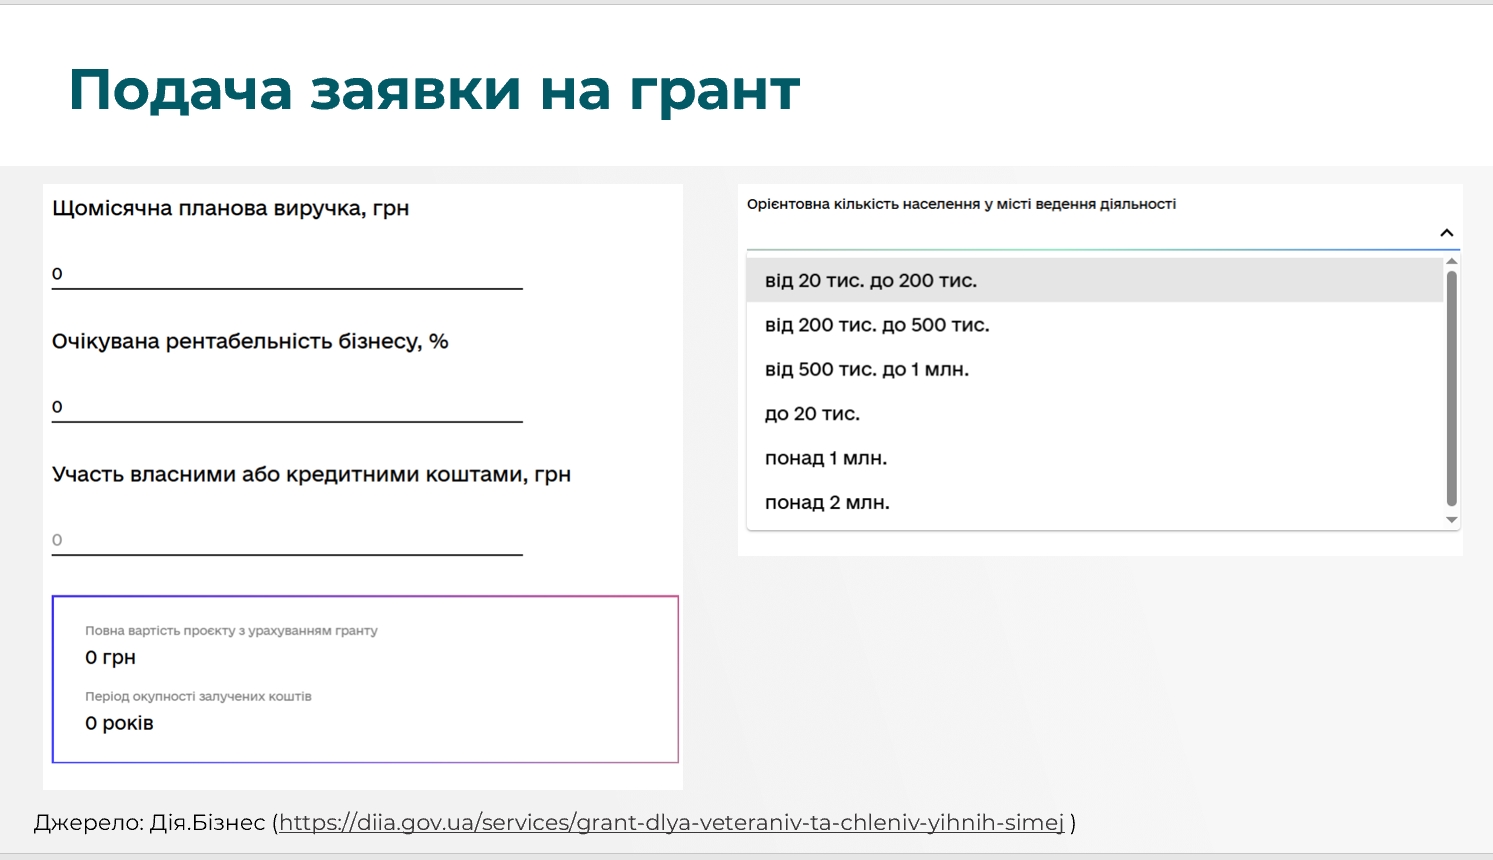This screenshot has height=860, width=1493.
Task: Click the population dropdown's empty selection field
Action: 1088,233
